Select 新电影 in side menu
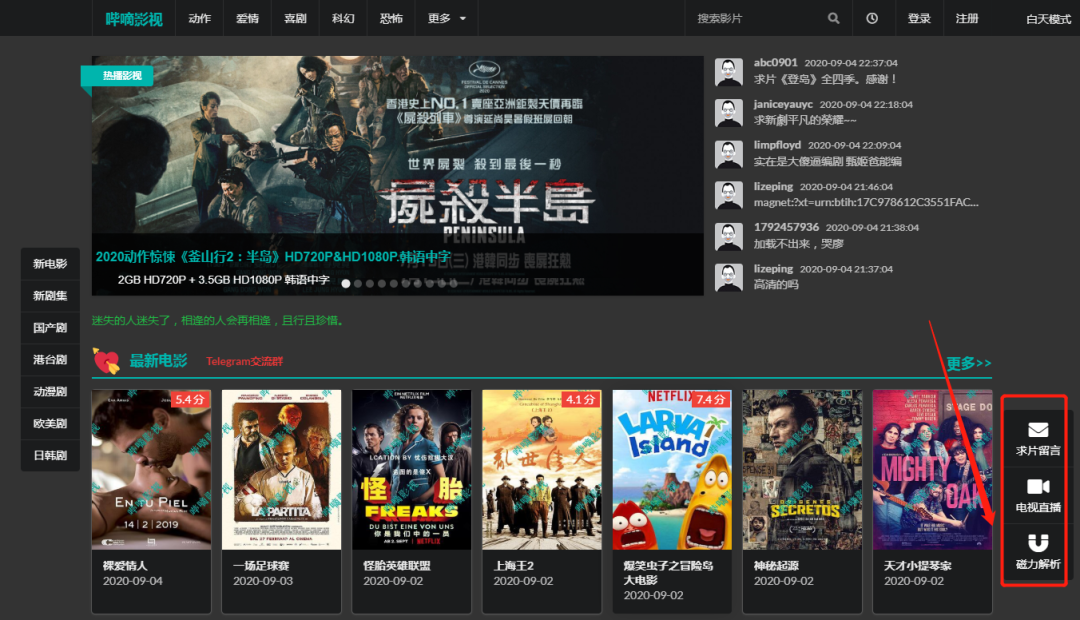1080x620 pixels. click(50, 264)
